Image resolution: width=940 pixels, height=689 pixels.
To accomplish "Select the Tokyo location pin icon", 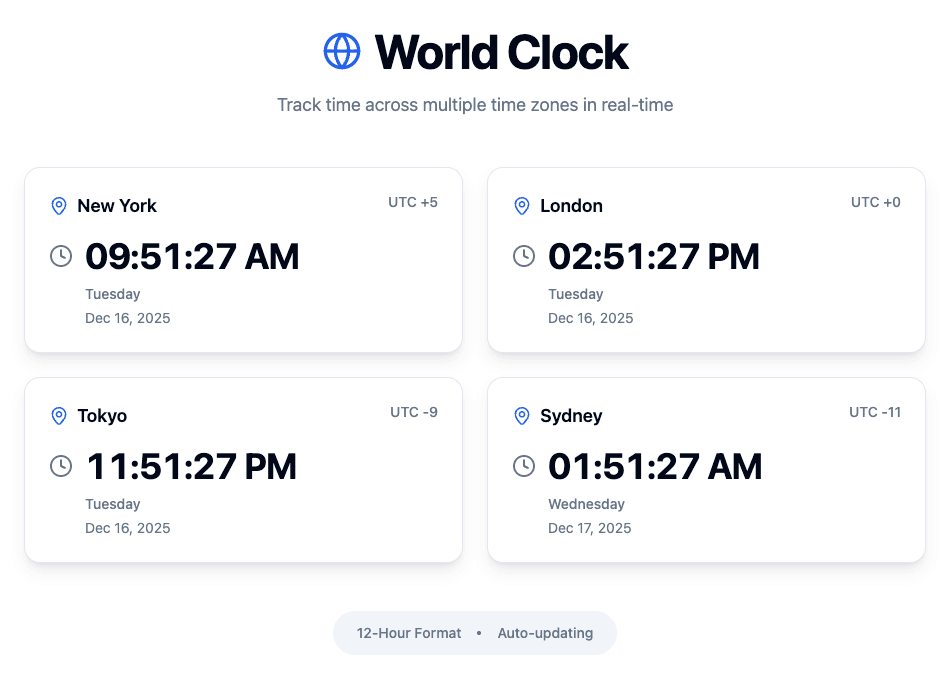I will click(60, 416).
